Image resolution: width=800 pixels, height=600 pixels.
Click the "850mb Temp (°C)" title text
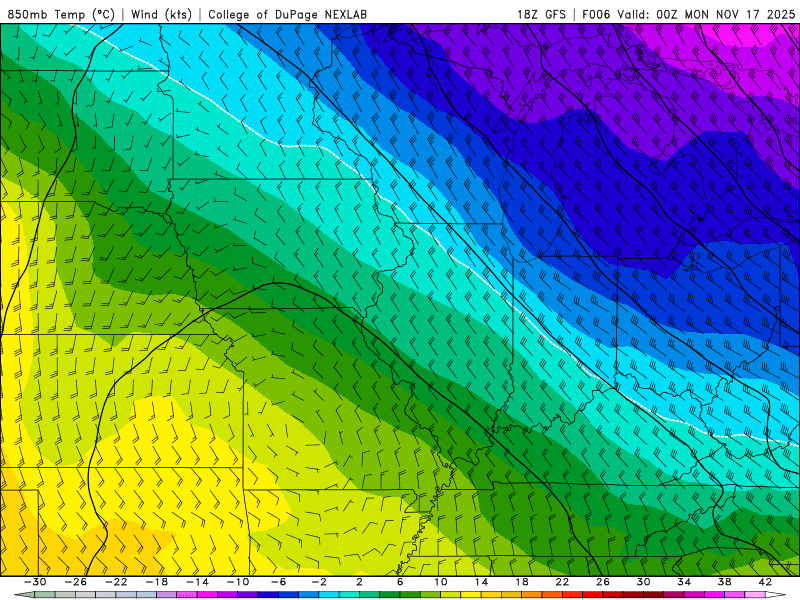tap(61, 14)
